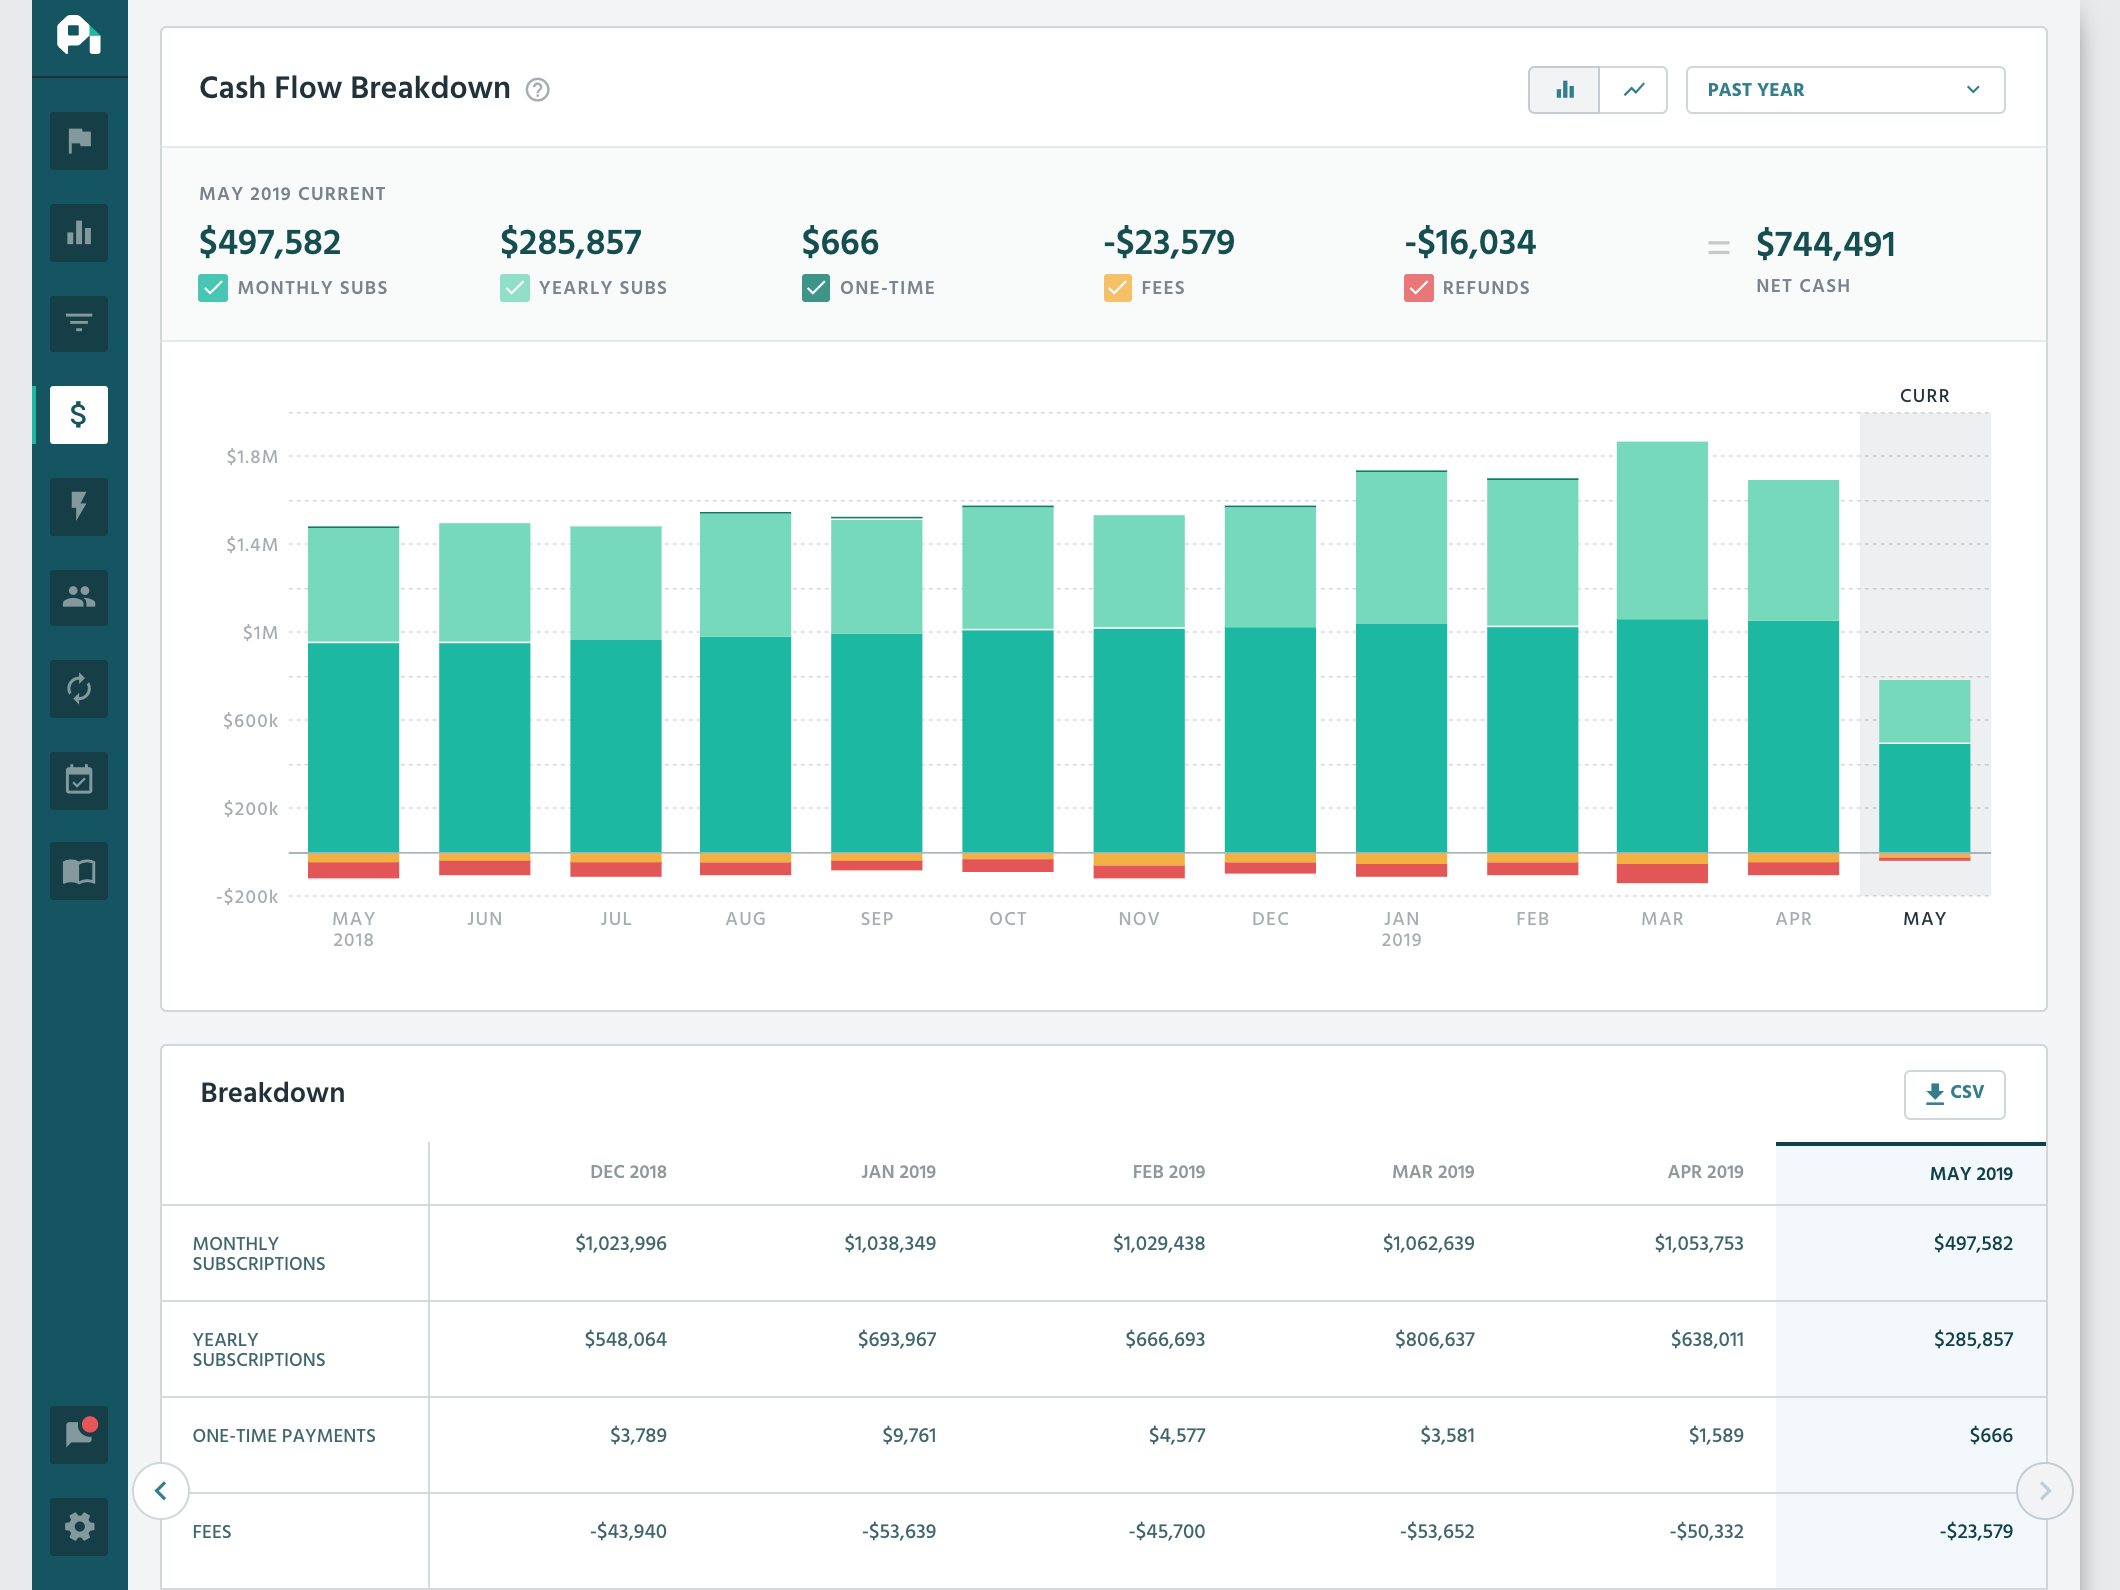The width and height of the screenshot is (2120, 1590).
Task: Click the March bar in the chart
Action: pos(1662,662)
